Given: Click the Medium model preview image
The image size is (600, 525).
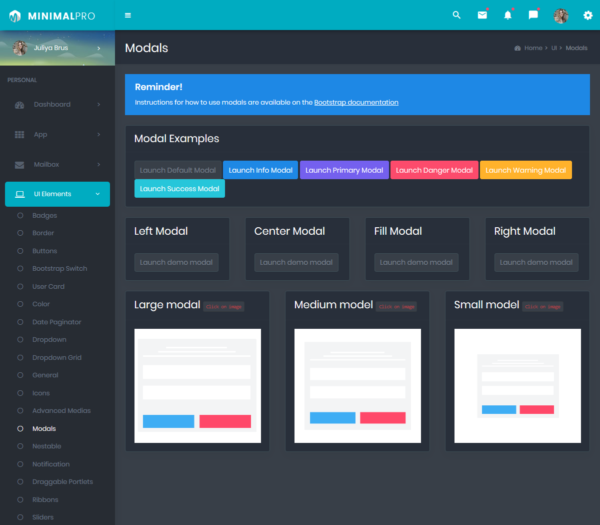Looking at the screenshot, I should (x=357, y=386).
